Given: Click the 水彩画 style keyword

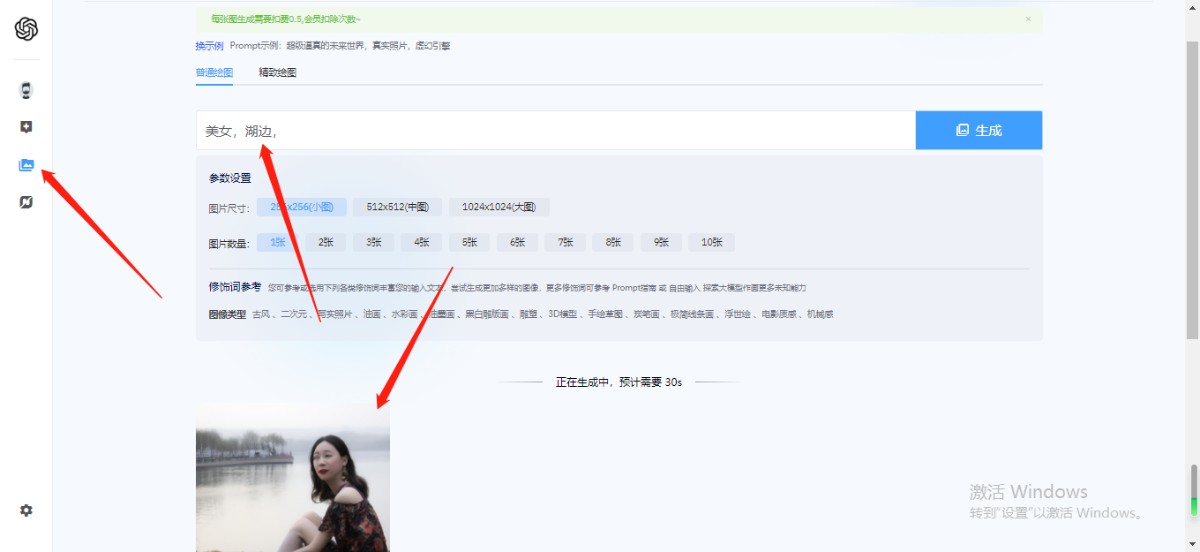Looking at the screenshot, I should 404,314.
